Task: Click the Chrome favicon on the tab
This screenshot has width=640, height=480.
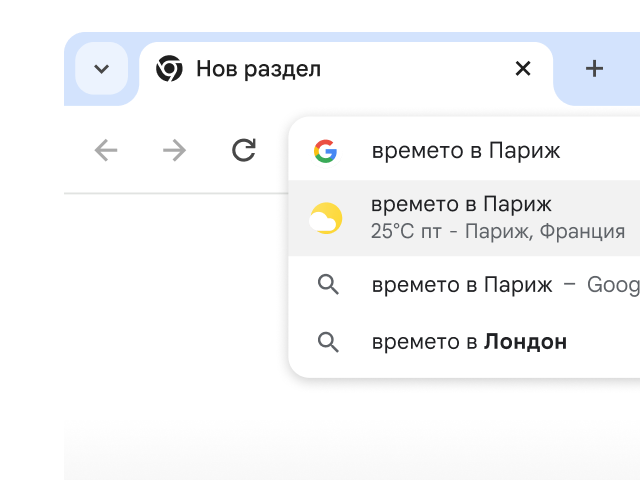Action: (x=169, y=69)
